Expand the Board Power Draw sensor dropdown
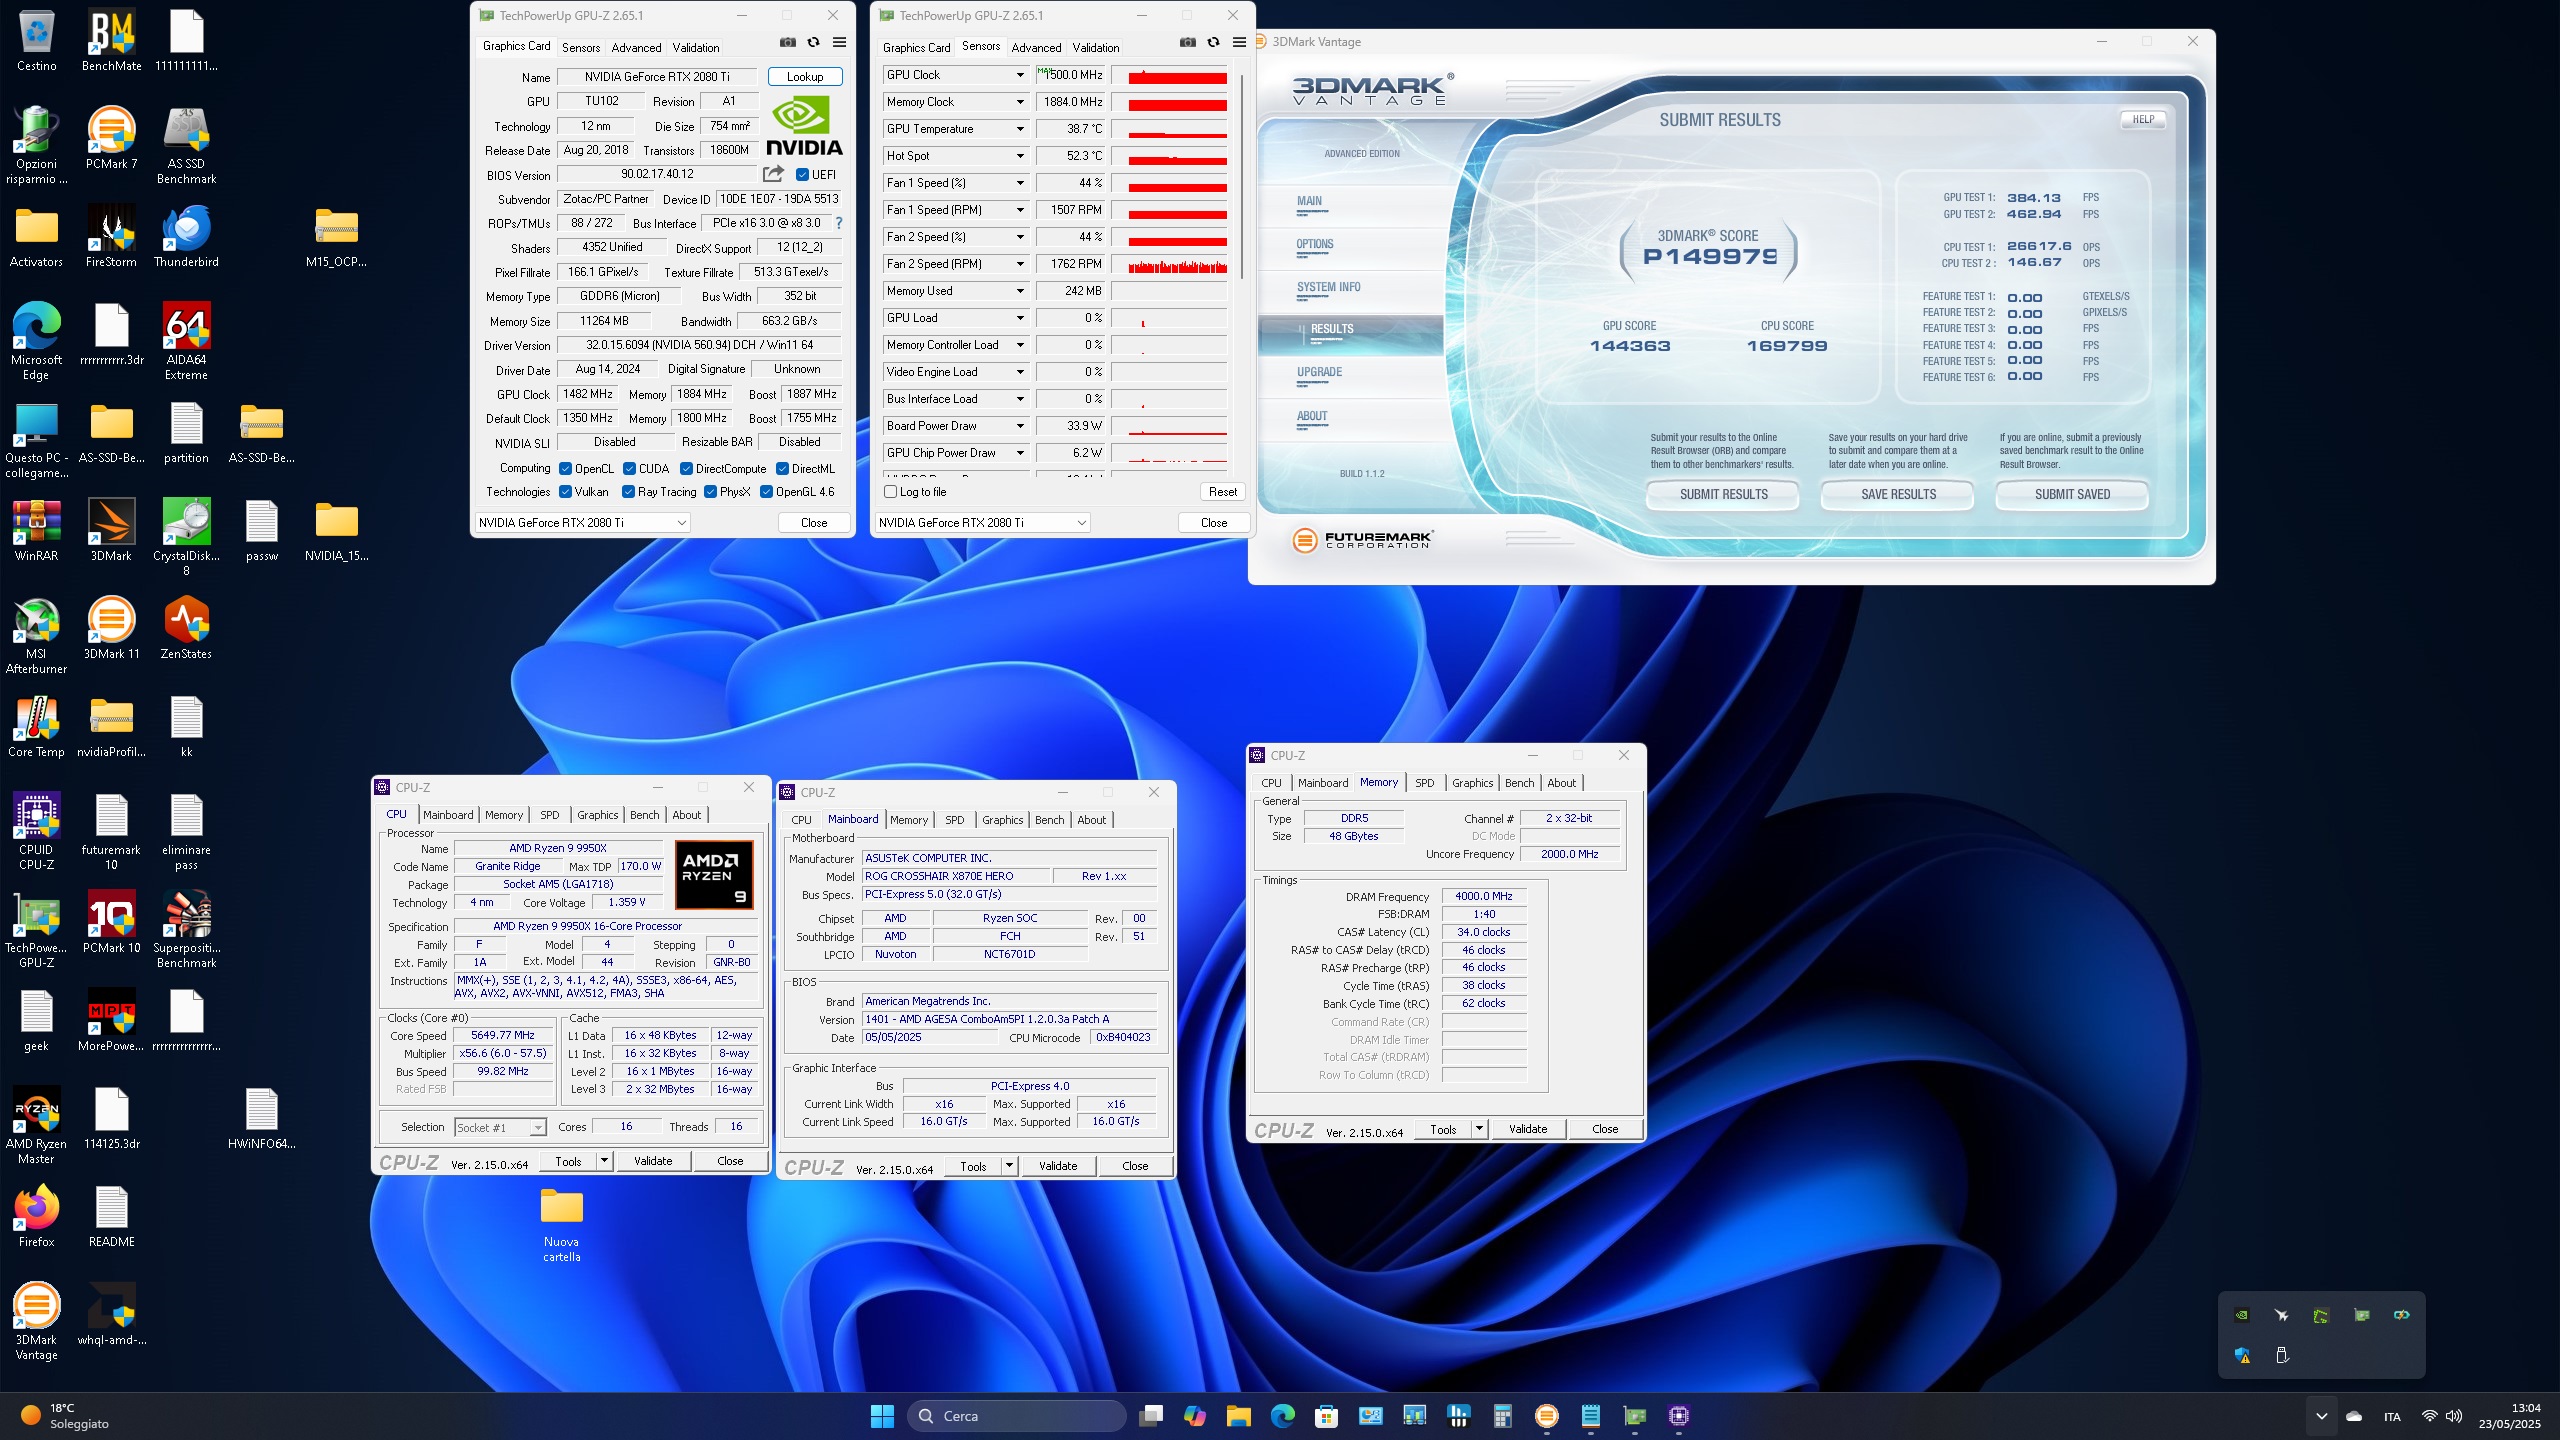The height and width of the screenshot is (1440, 2560). (1020, 426)
